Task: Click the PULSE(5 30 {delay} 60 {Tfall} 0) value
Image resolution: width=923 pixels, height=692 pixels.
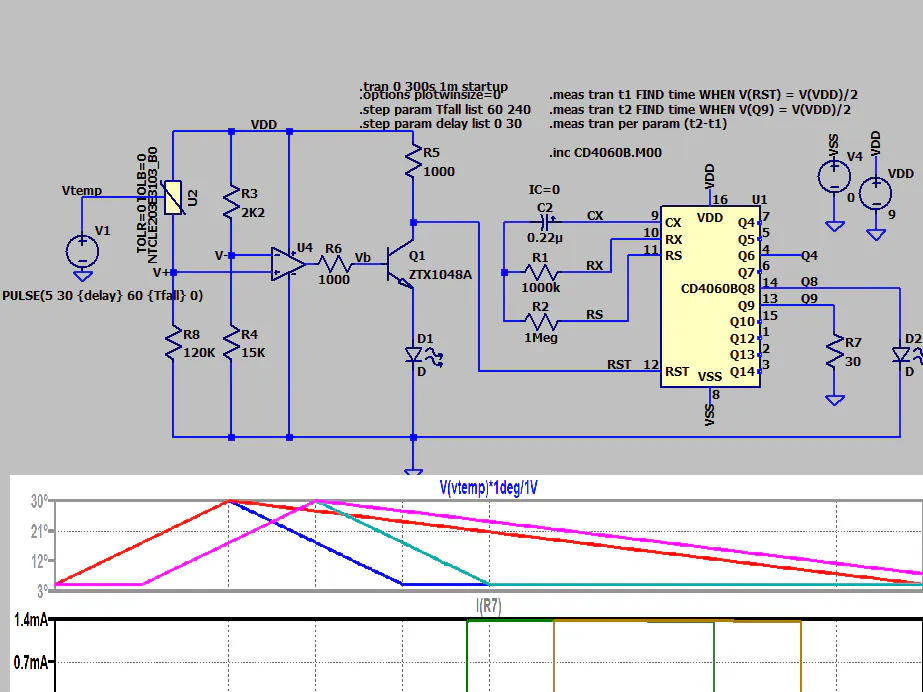Action: pyautogui.click(x=103, y=295)
